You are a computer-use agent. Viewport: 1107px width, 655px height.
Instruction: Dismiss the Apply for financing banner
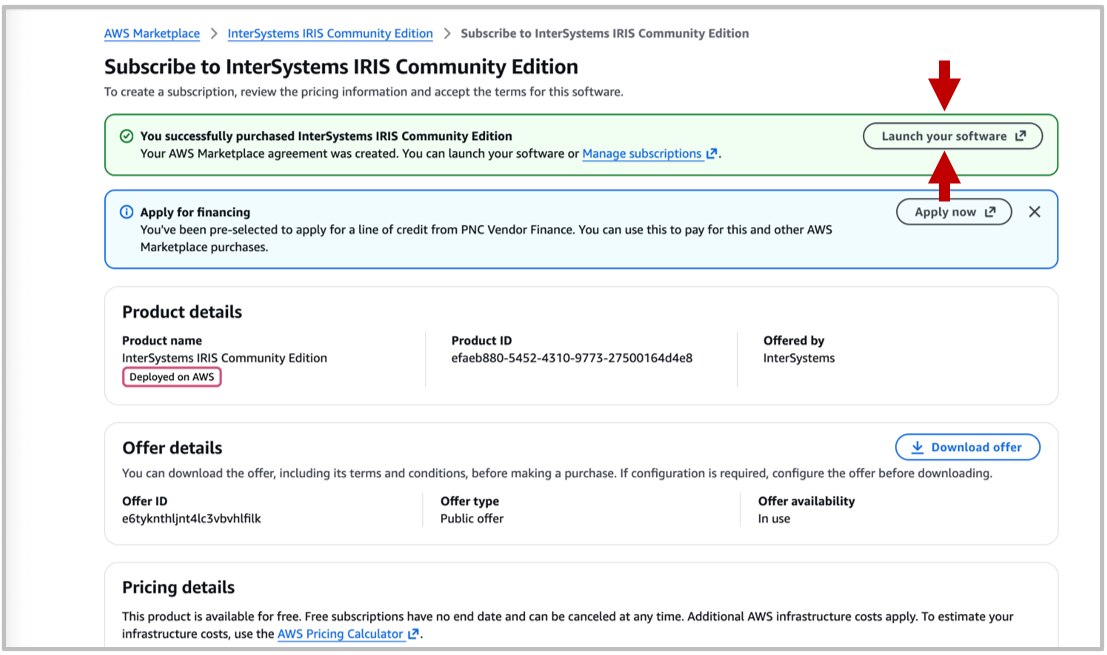point(1034,211)
